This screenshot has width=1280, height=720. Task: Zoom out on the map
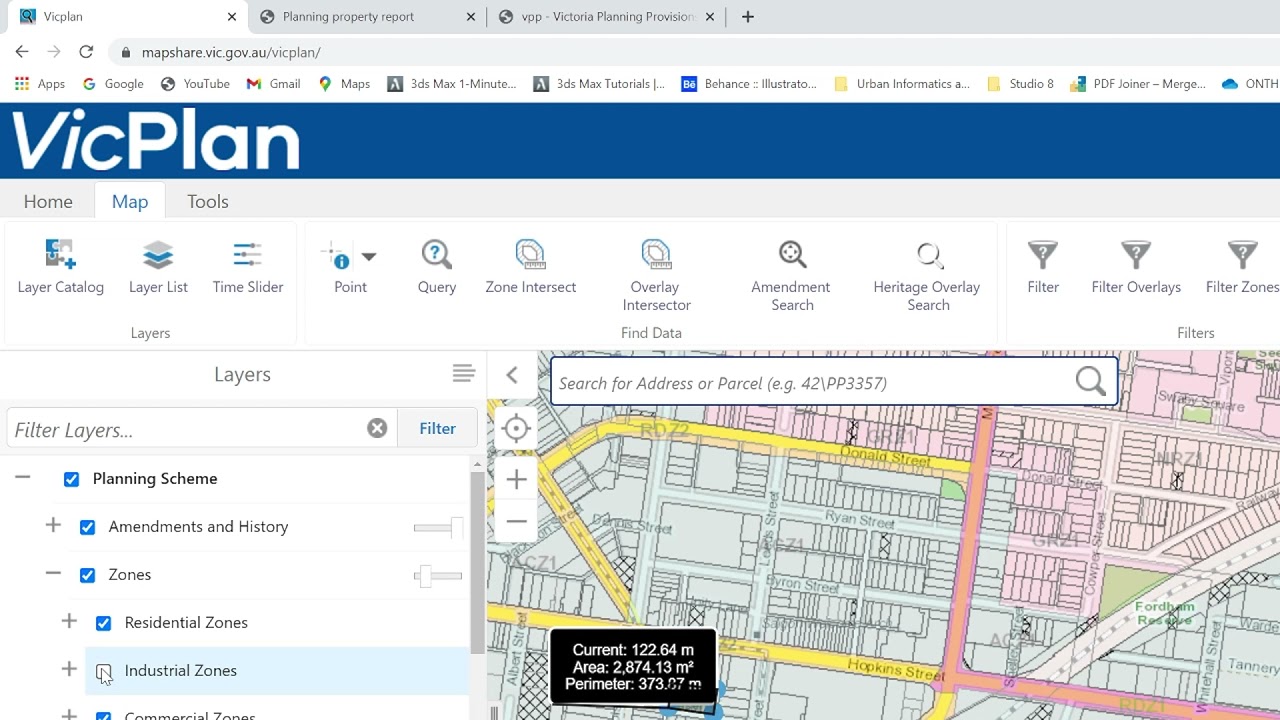(x=516, y=521)
